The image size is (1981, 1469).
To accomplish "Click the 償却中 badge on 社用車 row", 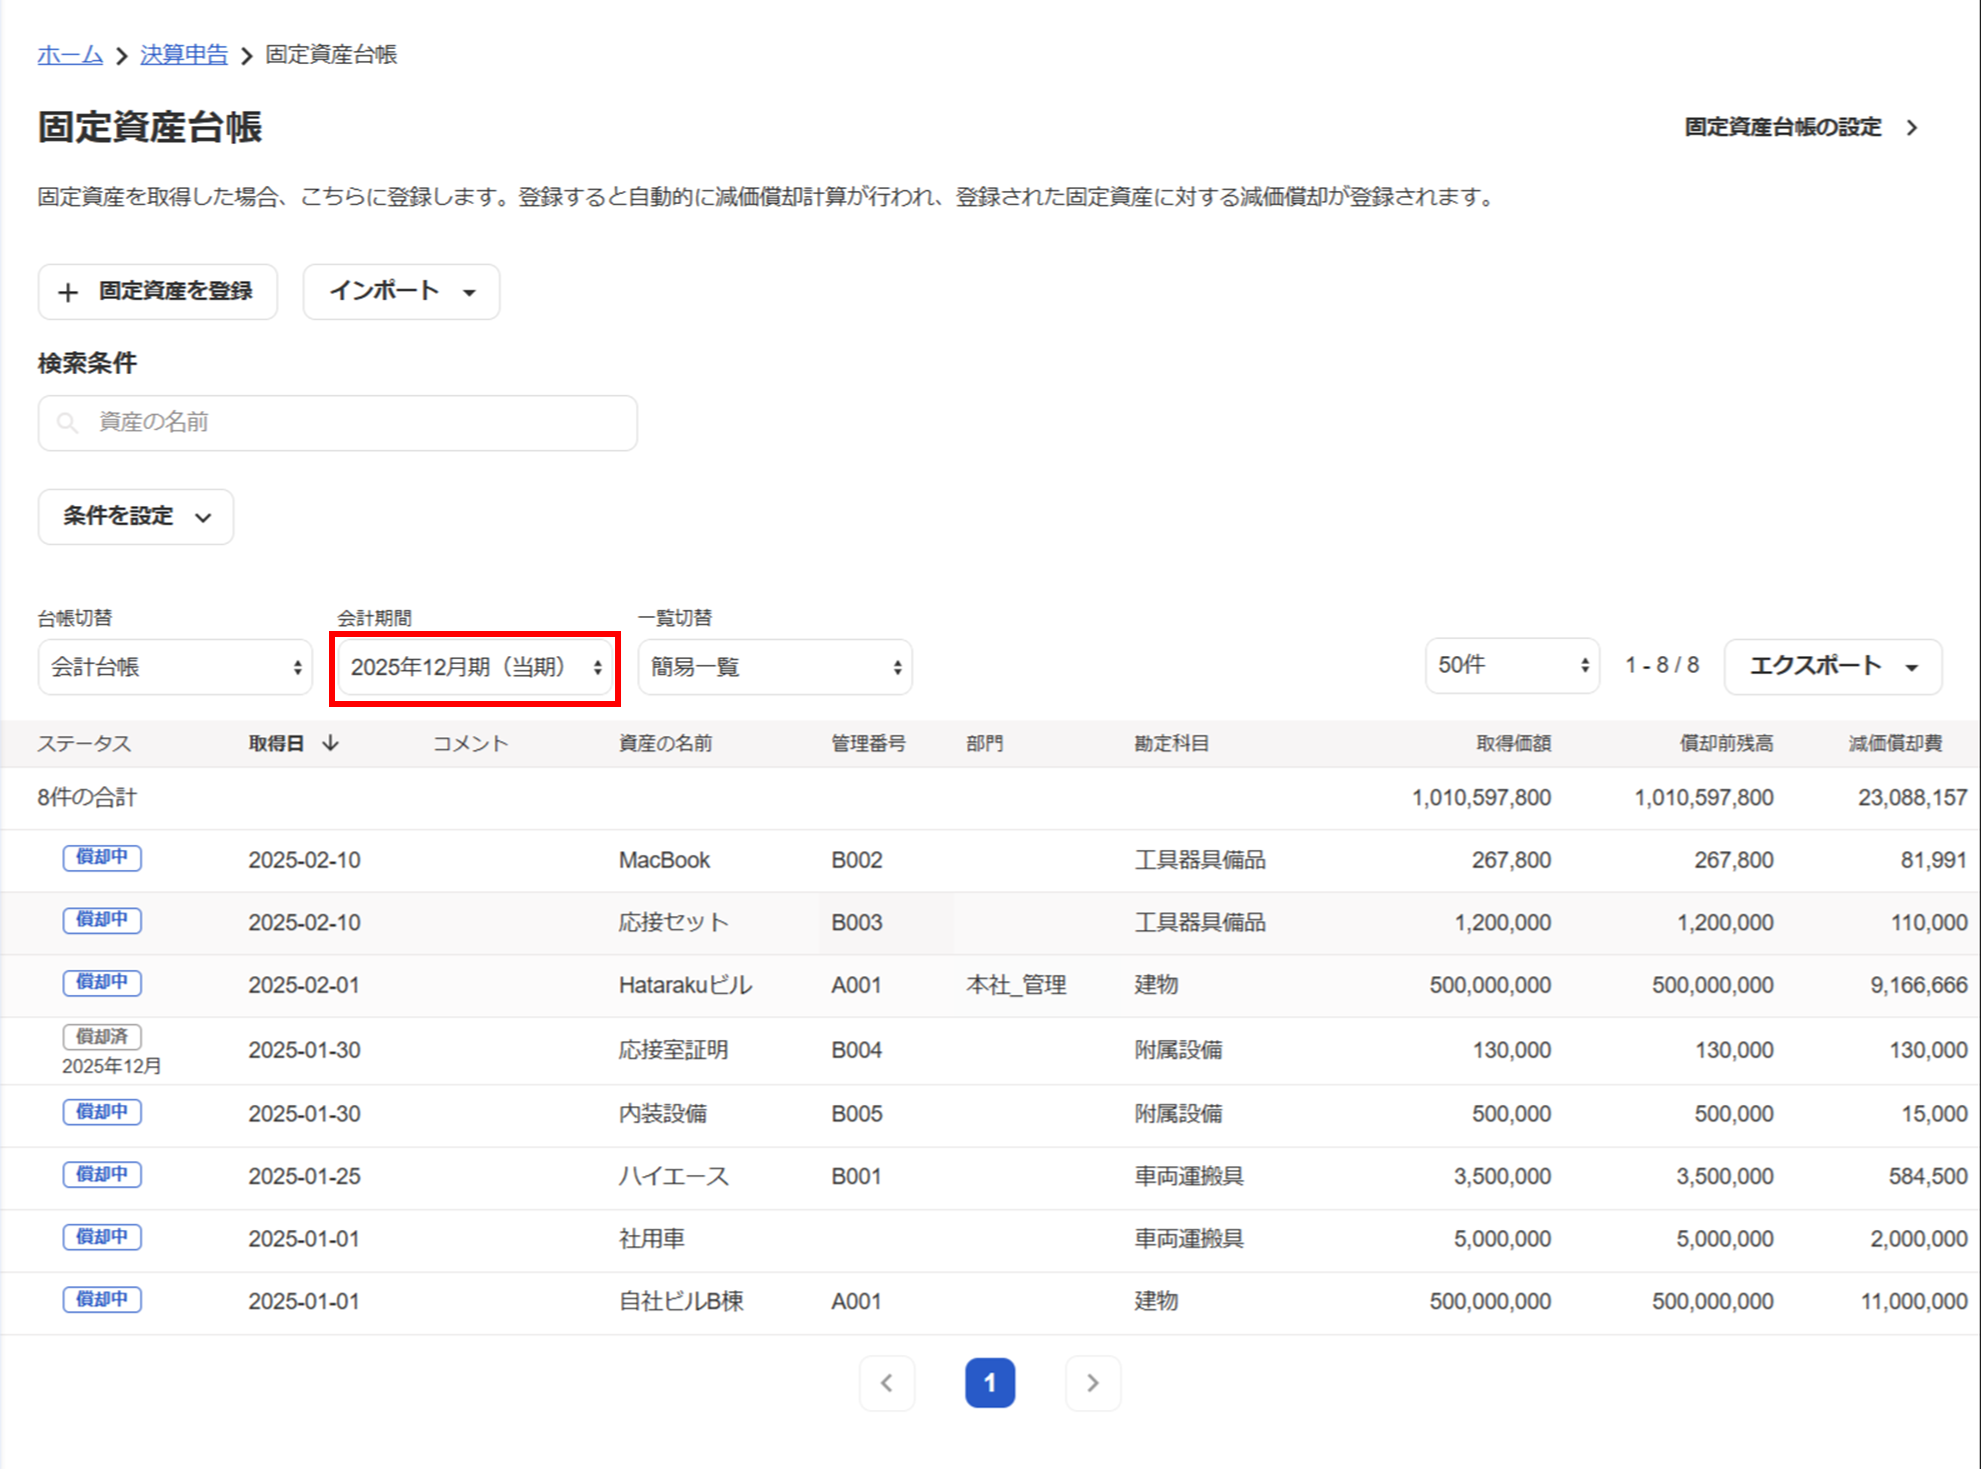I will 102,1237.
